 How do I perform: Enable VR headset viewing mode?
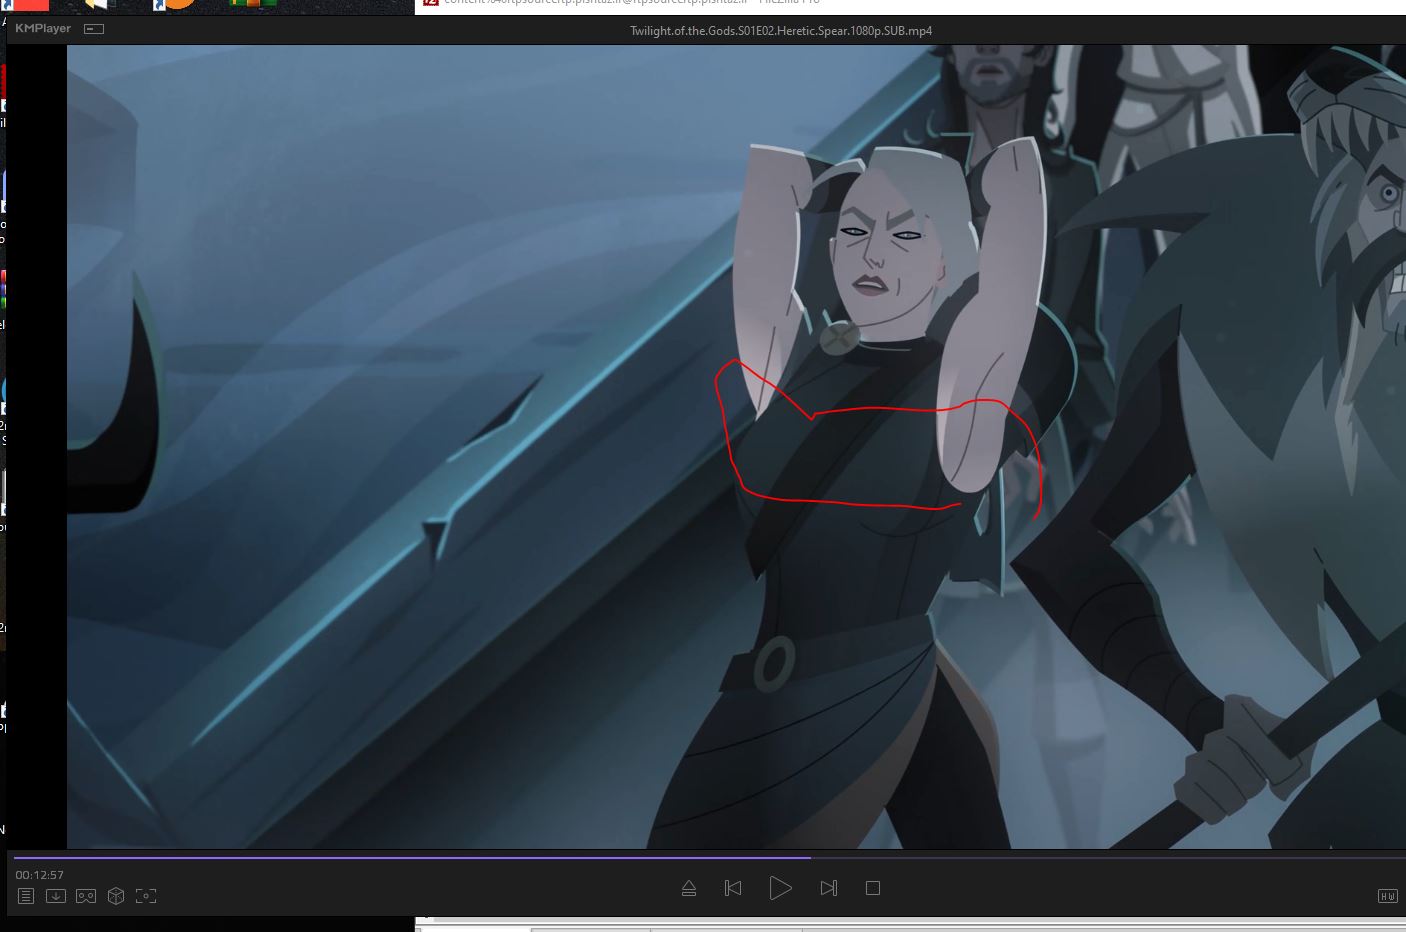click(86, 896)
